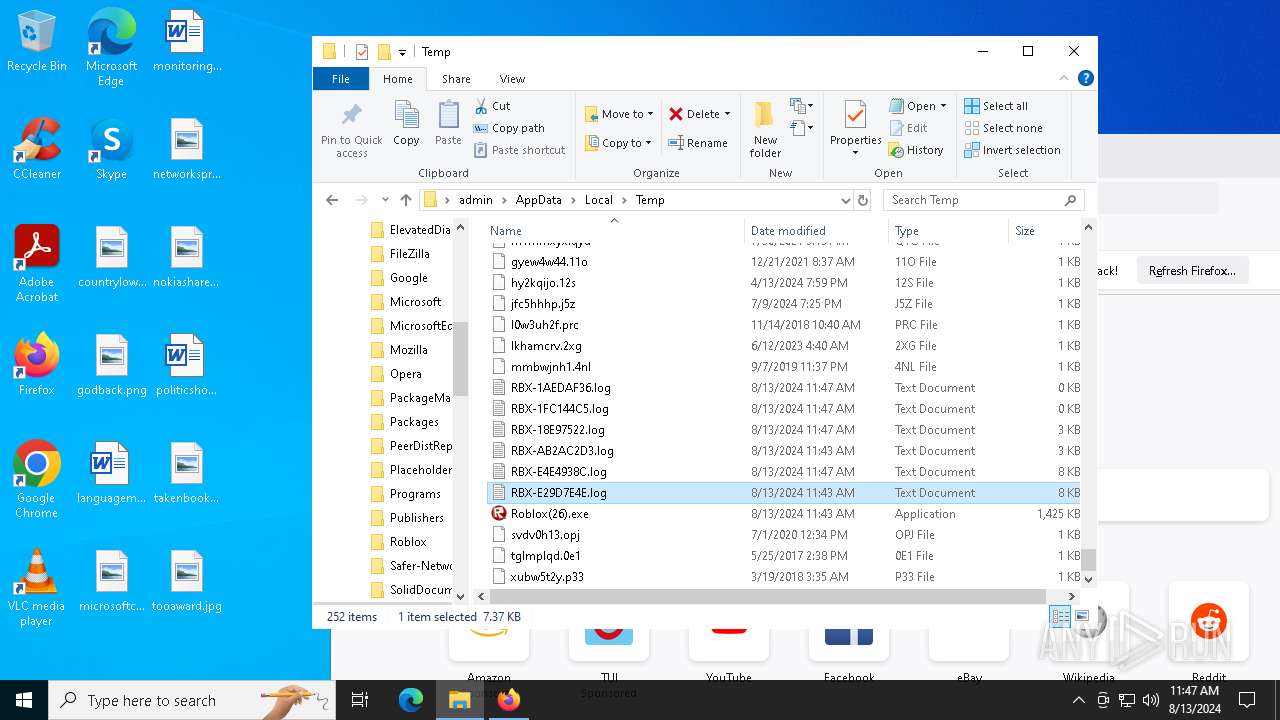The width and height of the screenshot is (1280, 720).
Task: Select the Packages folder in tree
Action: pos(414,422)
